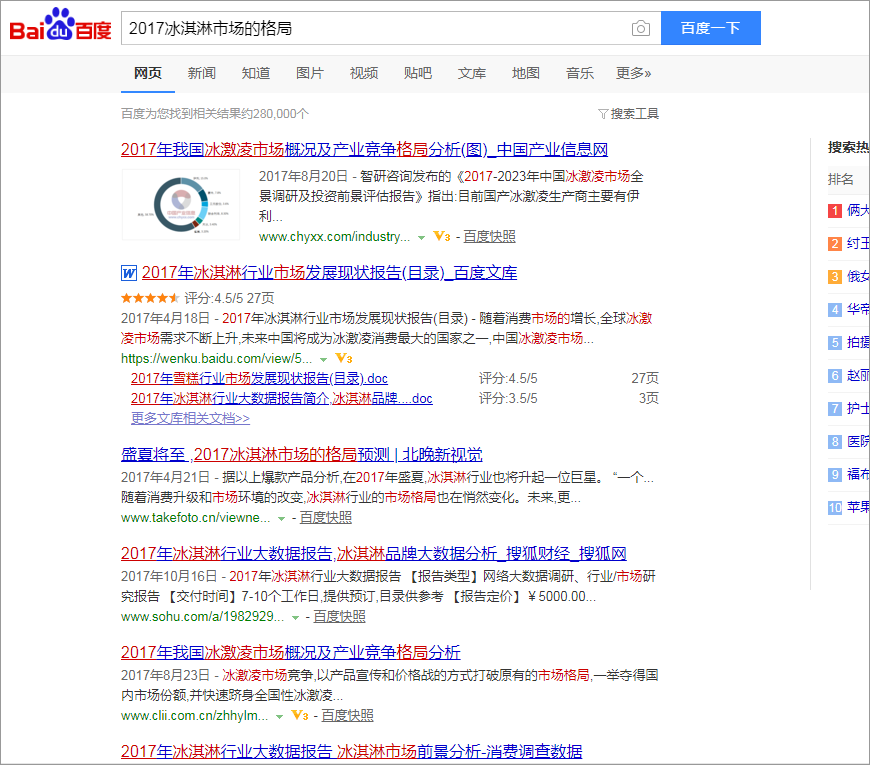Switch to the 新闻 tab
This screenshot has height=765, width=870.
(x=201, y=73)
